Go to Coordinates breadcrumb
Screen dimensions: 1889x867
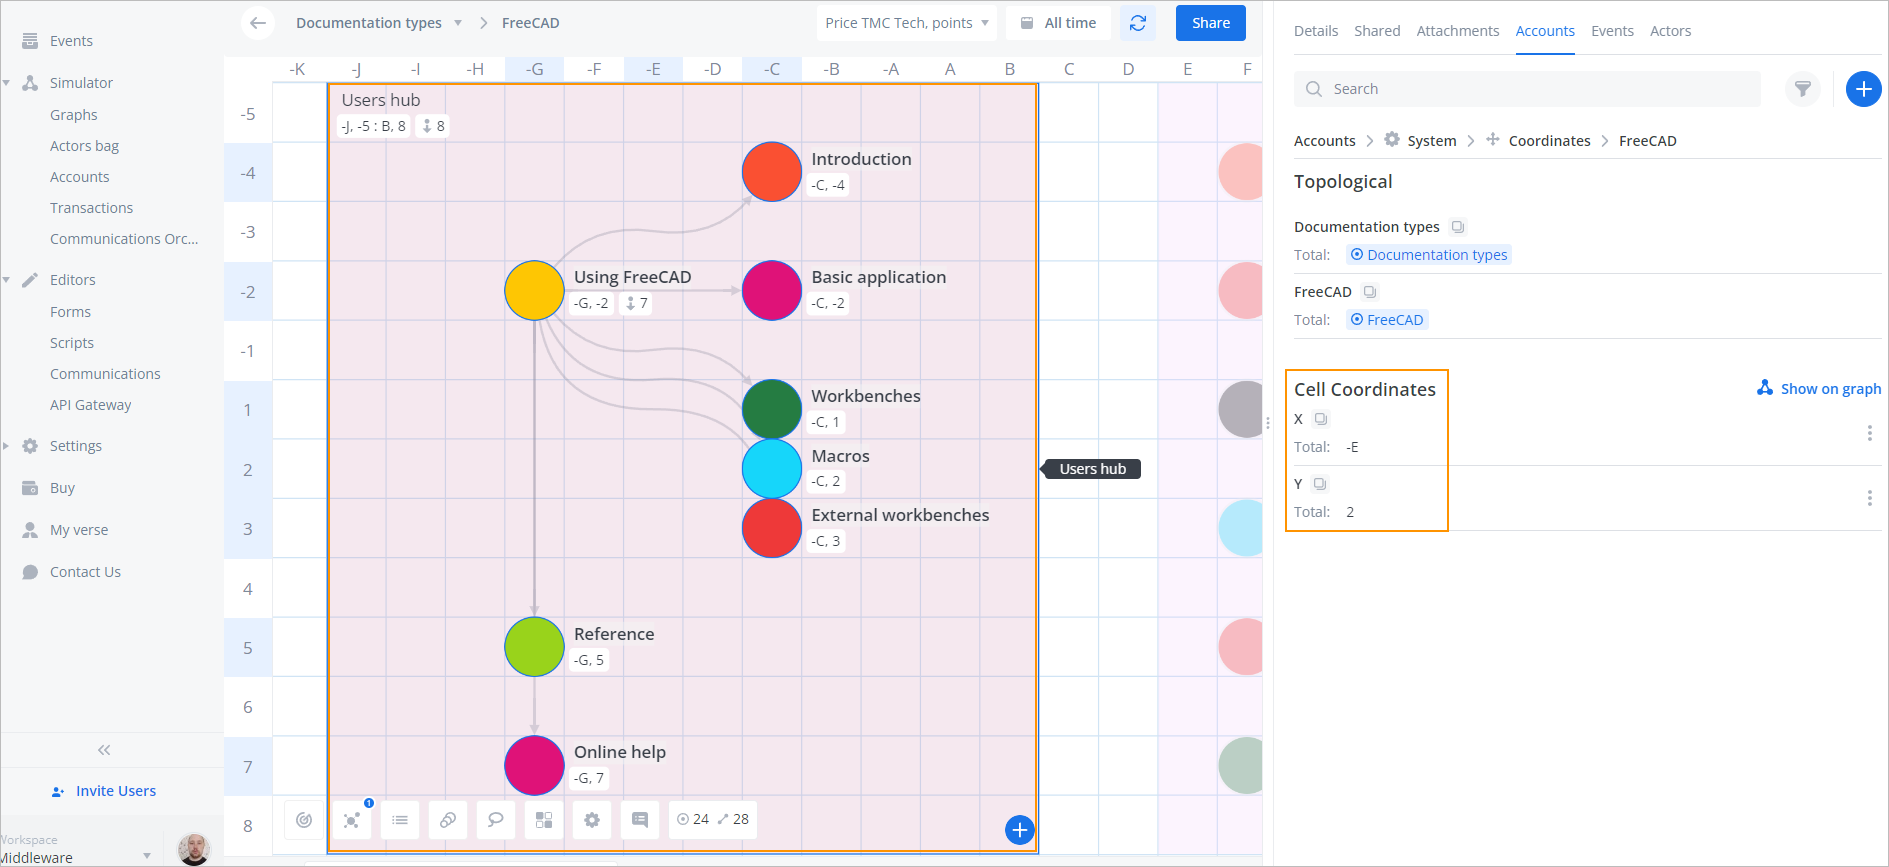1549,141
